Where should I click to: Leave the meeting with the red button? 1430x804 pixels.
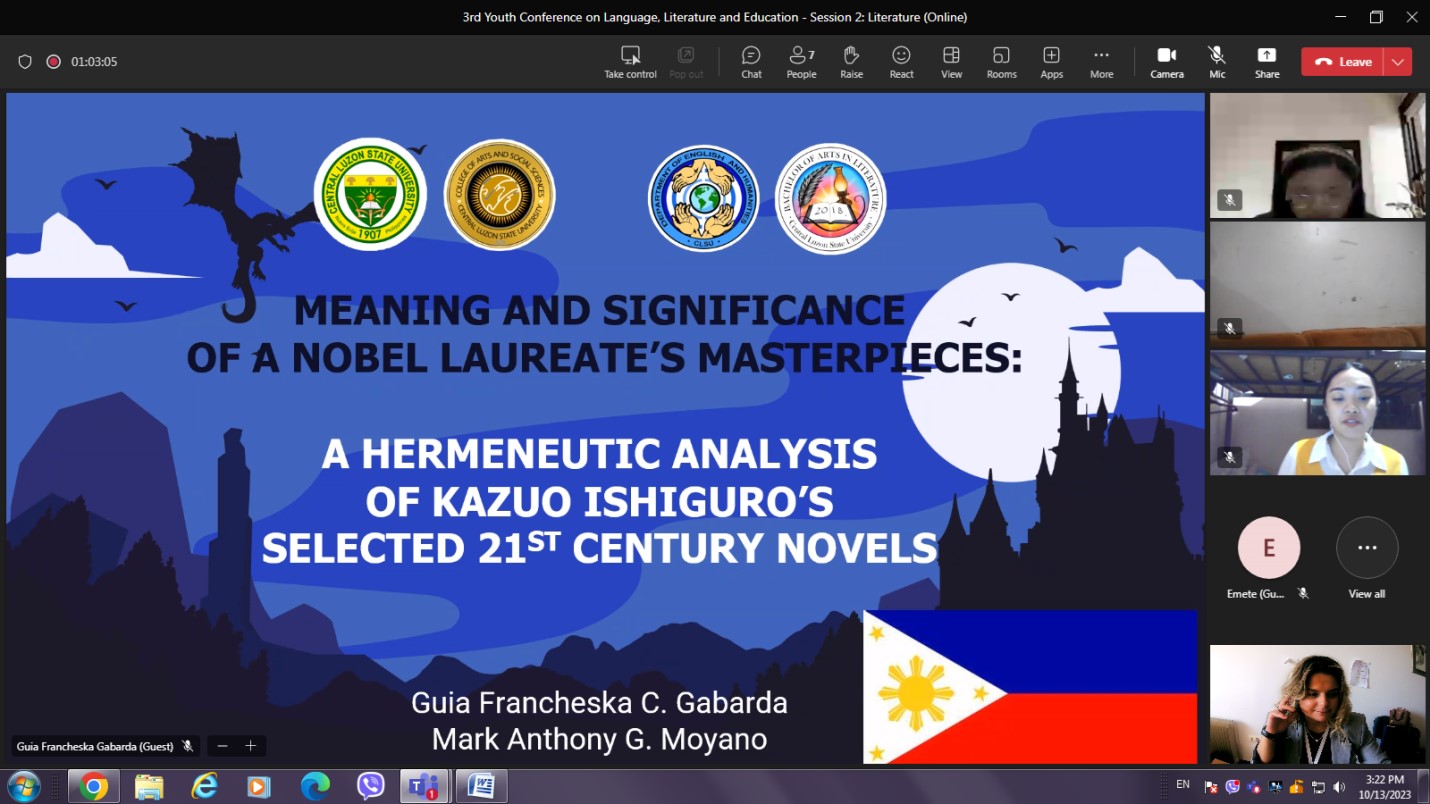[1343, 62]
